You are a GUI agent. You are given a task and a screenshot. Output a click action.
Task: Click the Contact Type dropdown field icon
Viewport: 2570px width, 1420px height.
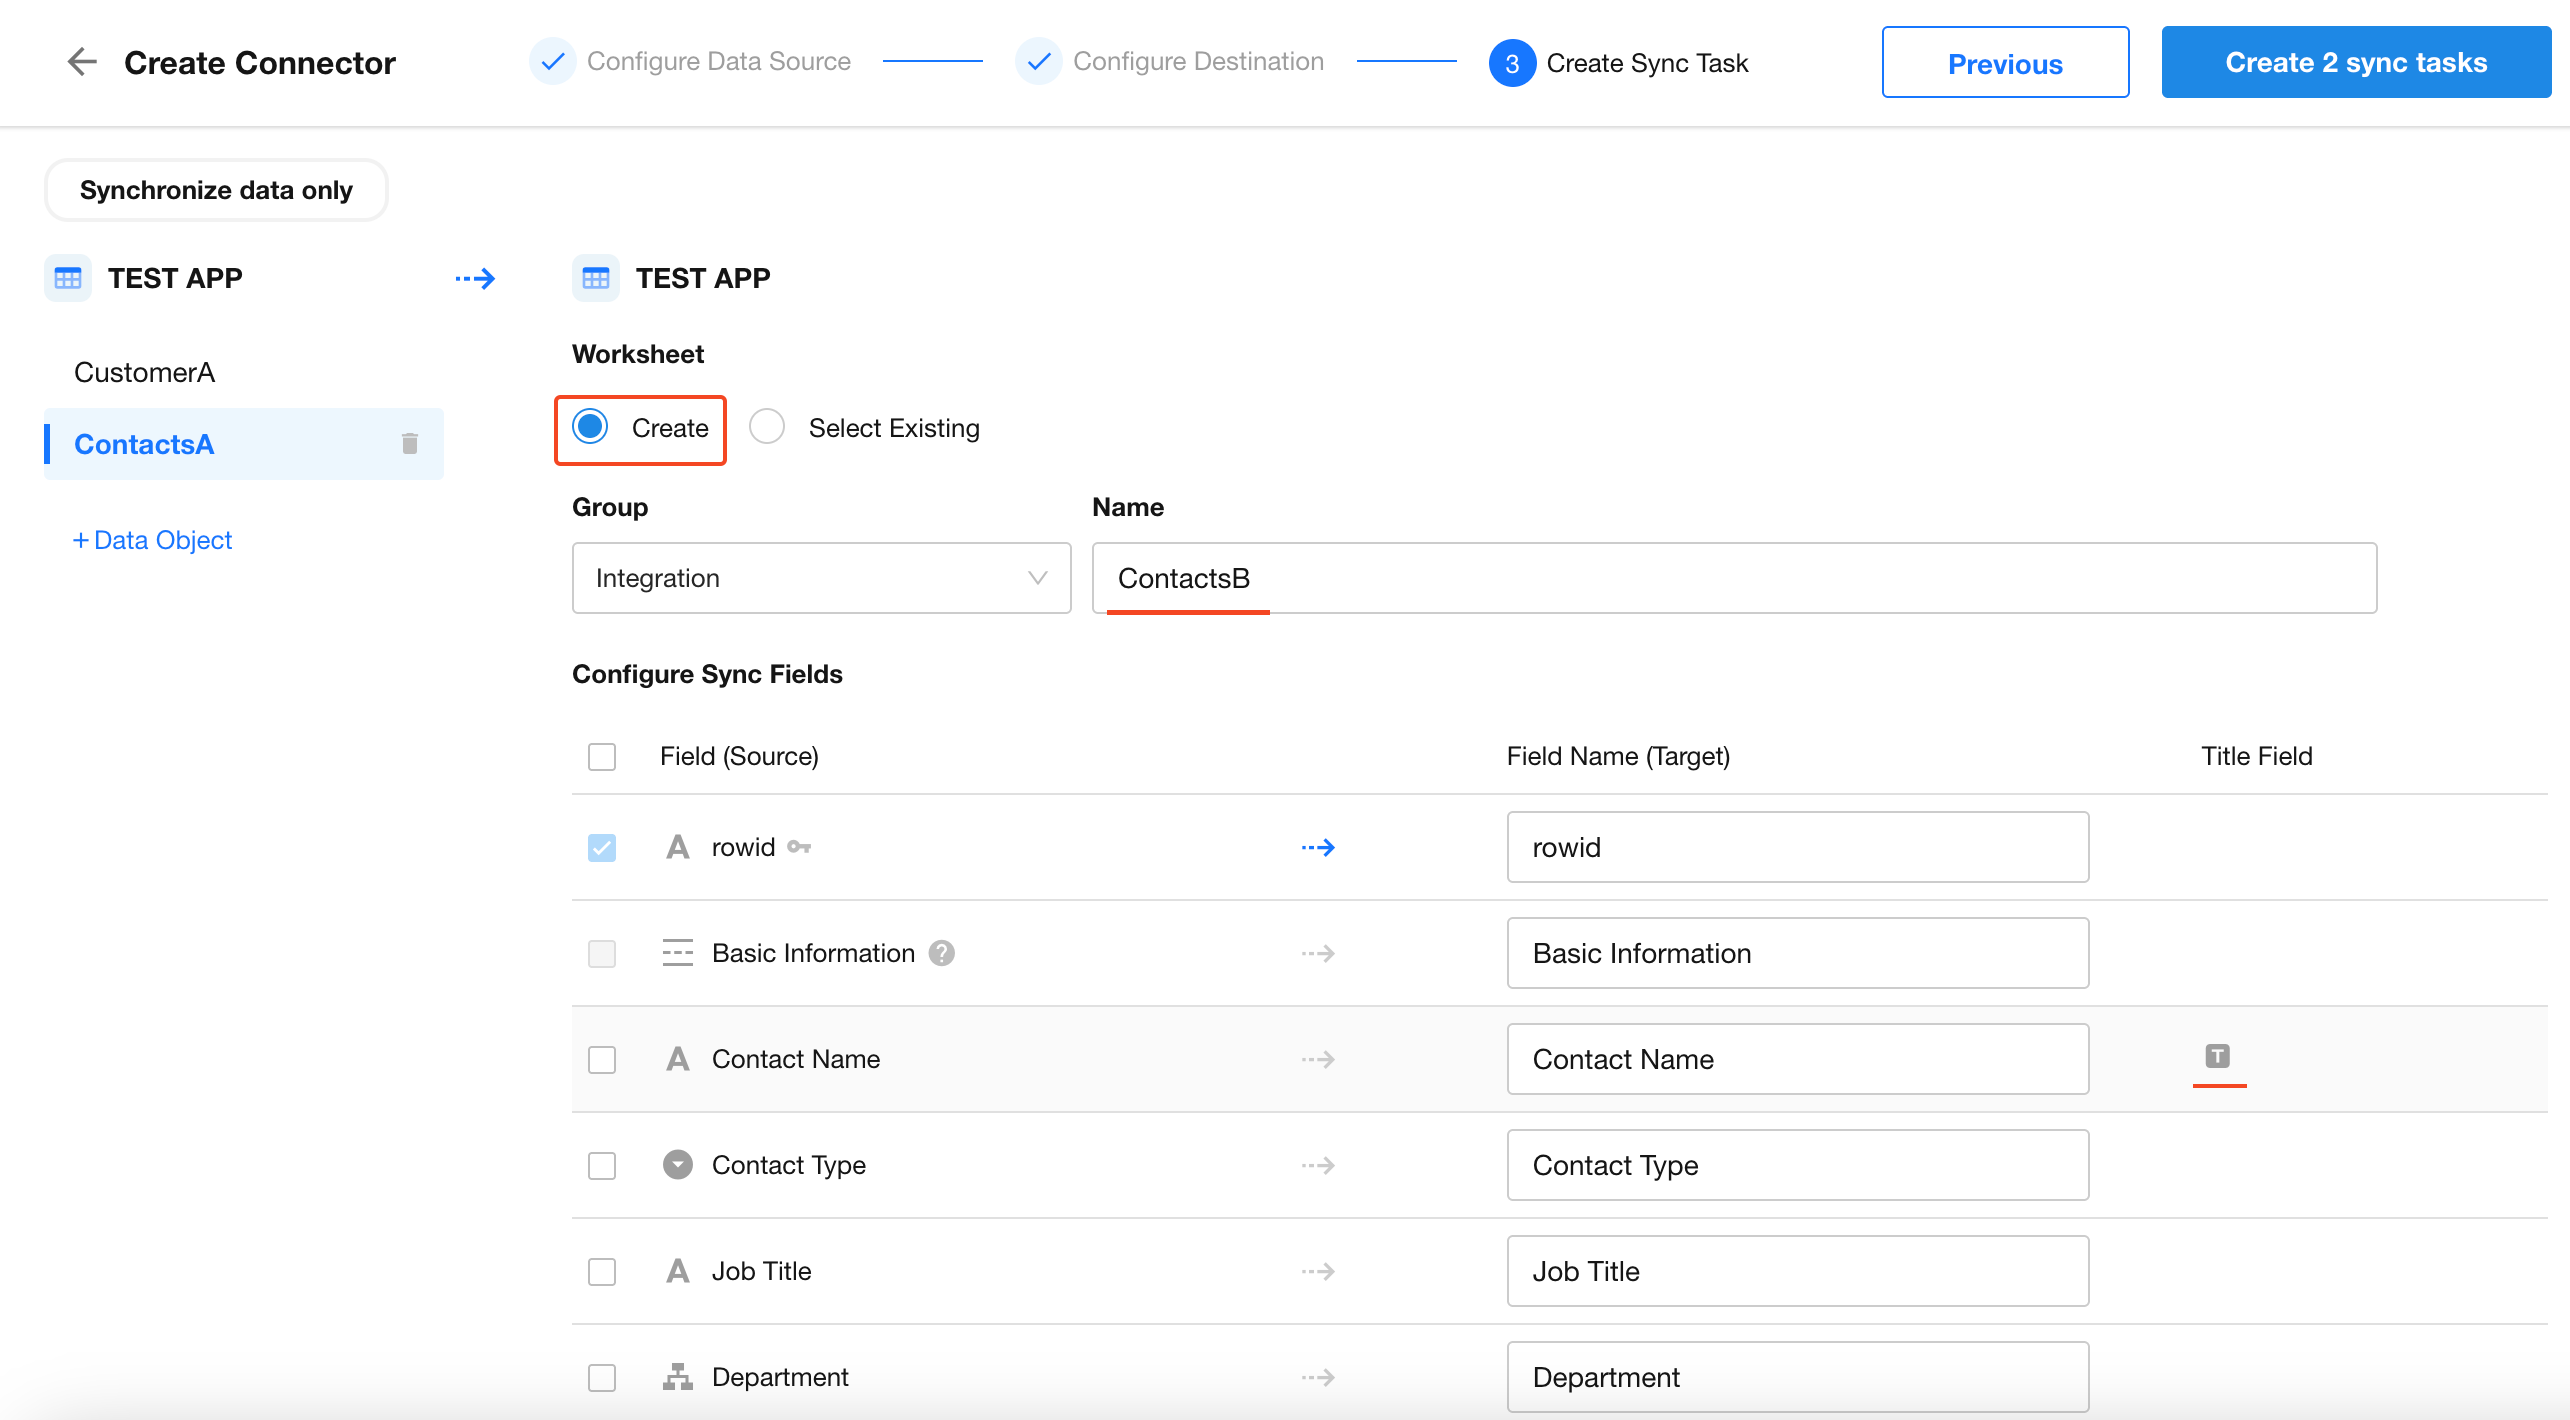677,1165
